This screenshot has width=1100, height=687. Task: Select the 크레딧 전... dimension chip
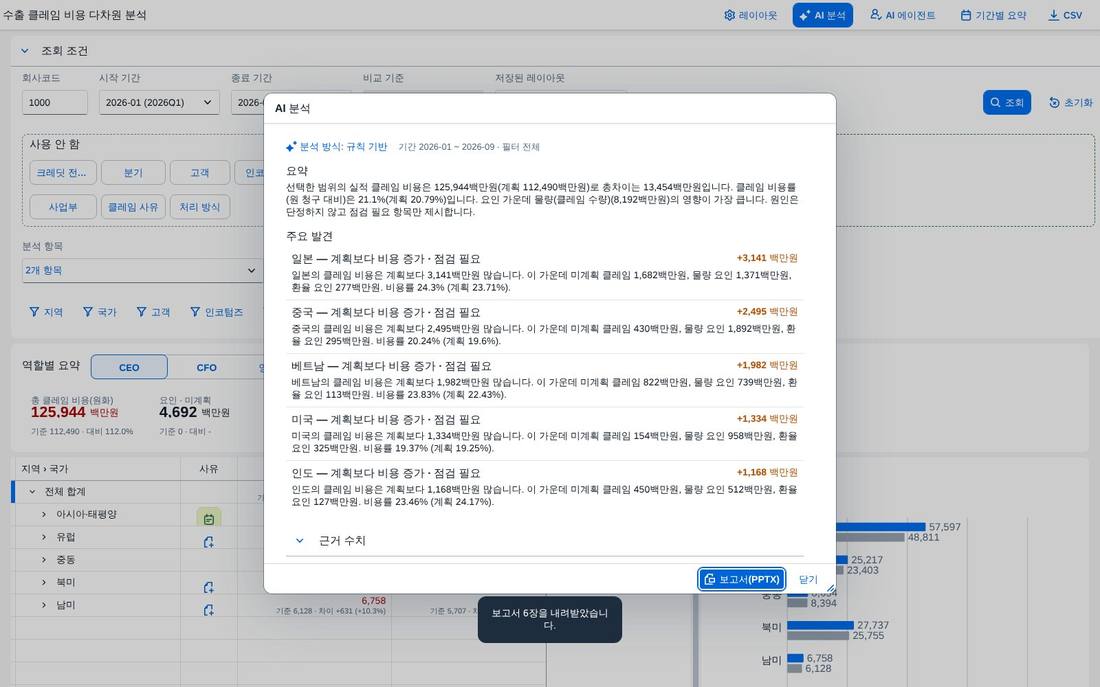[x=62, y=173]
